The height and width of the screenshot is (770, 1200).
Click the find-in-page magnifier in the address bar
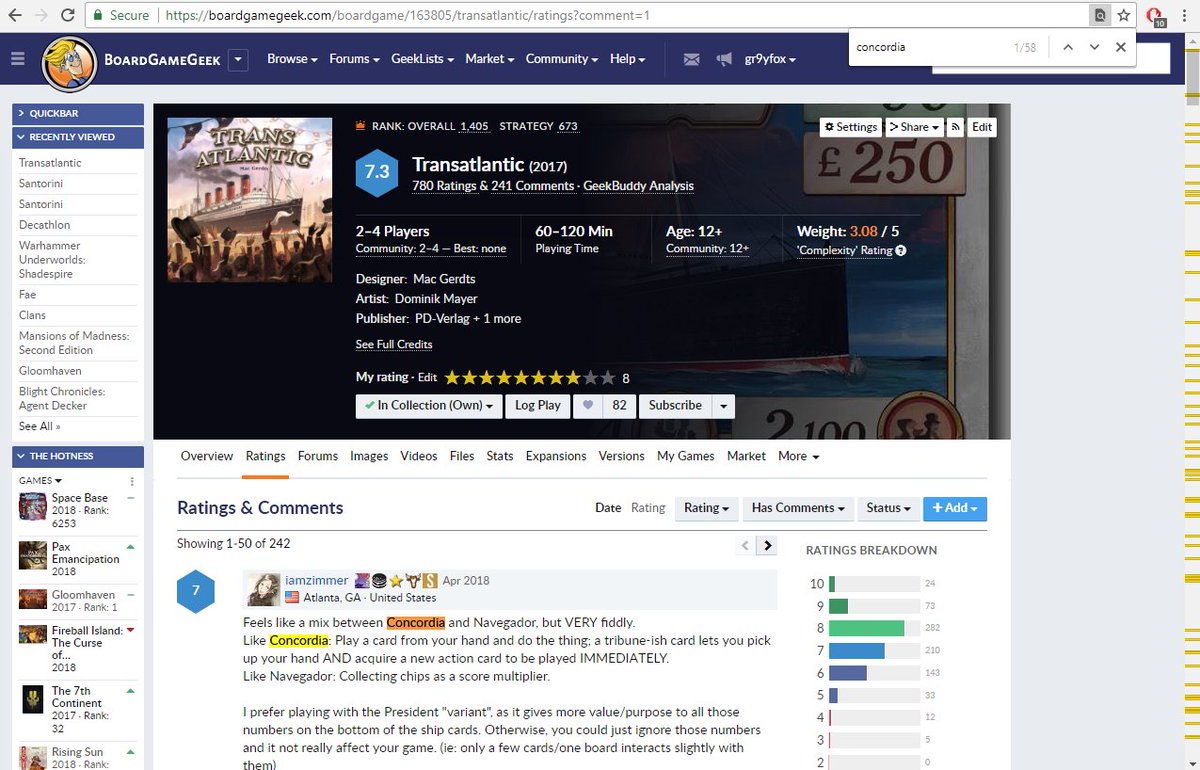tap(1099, 16)
